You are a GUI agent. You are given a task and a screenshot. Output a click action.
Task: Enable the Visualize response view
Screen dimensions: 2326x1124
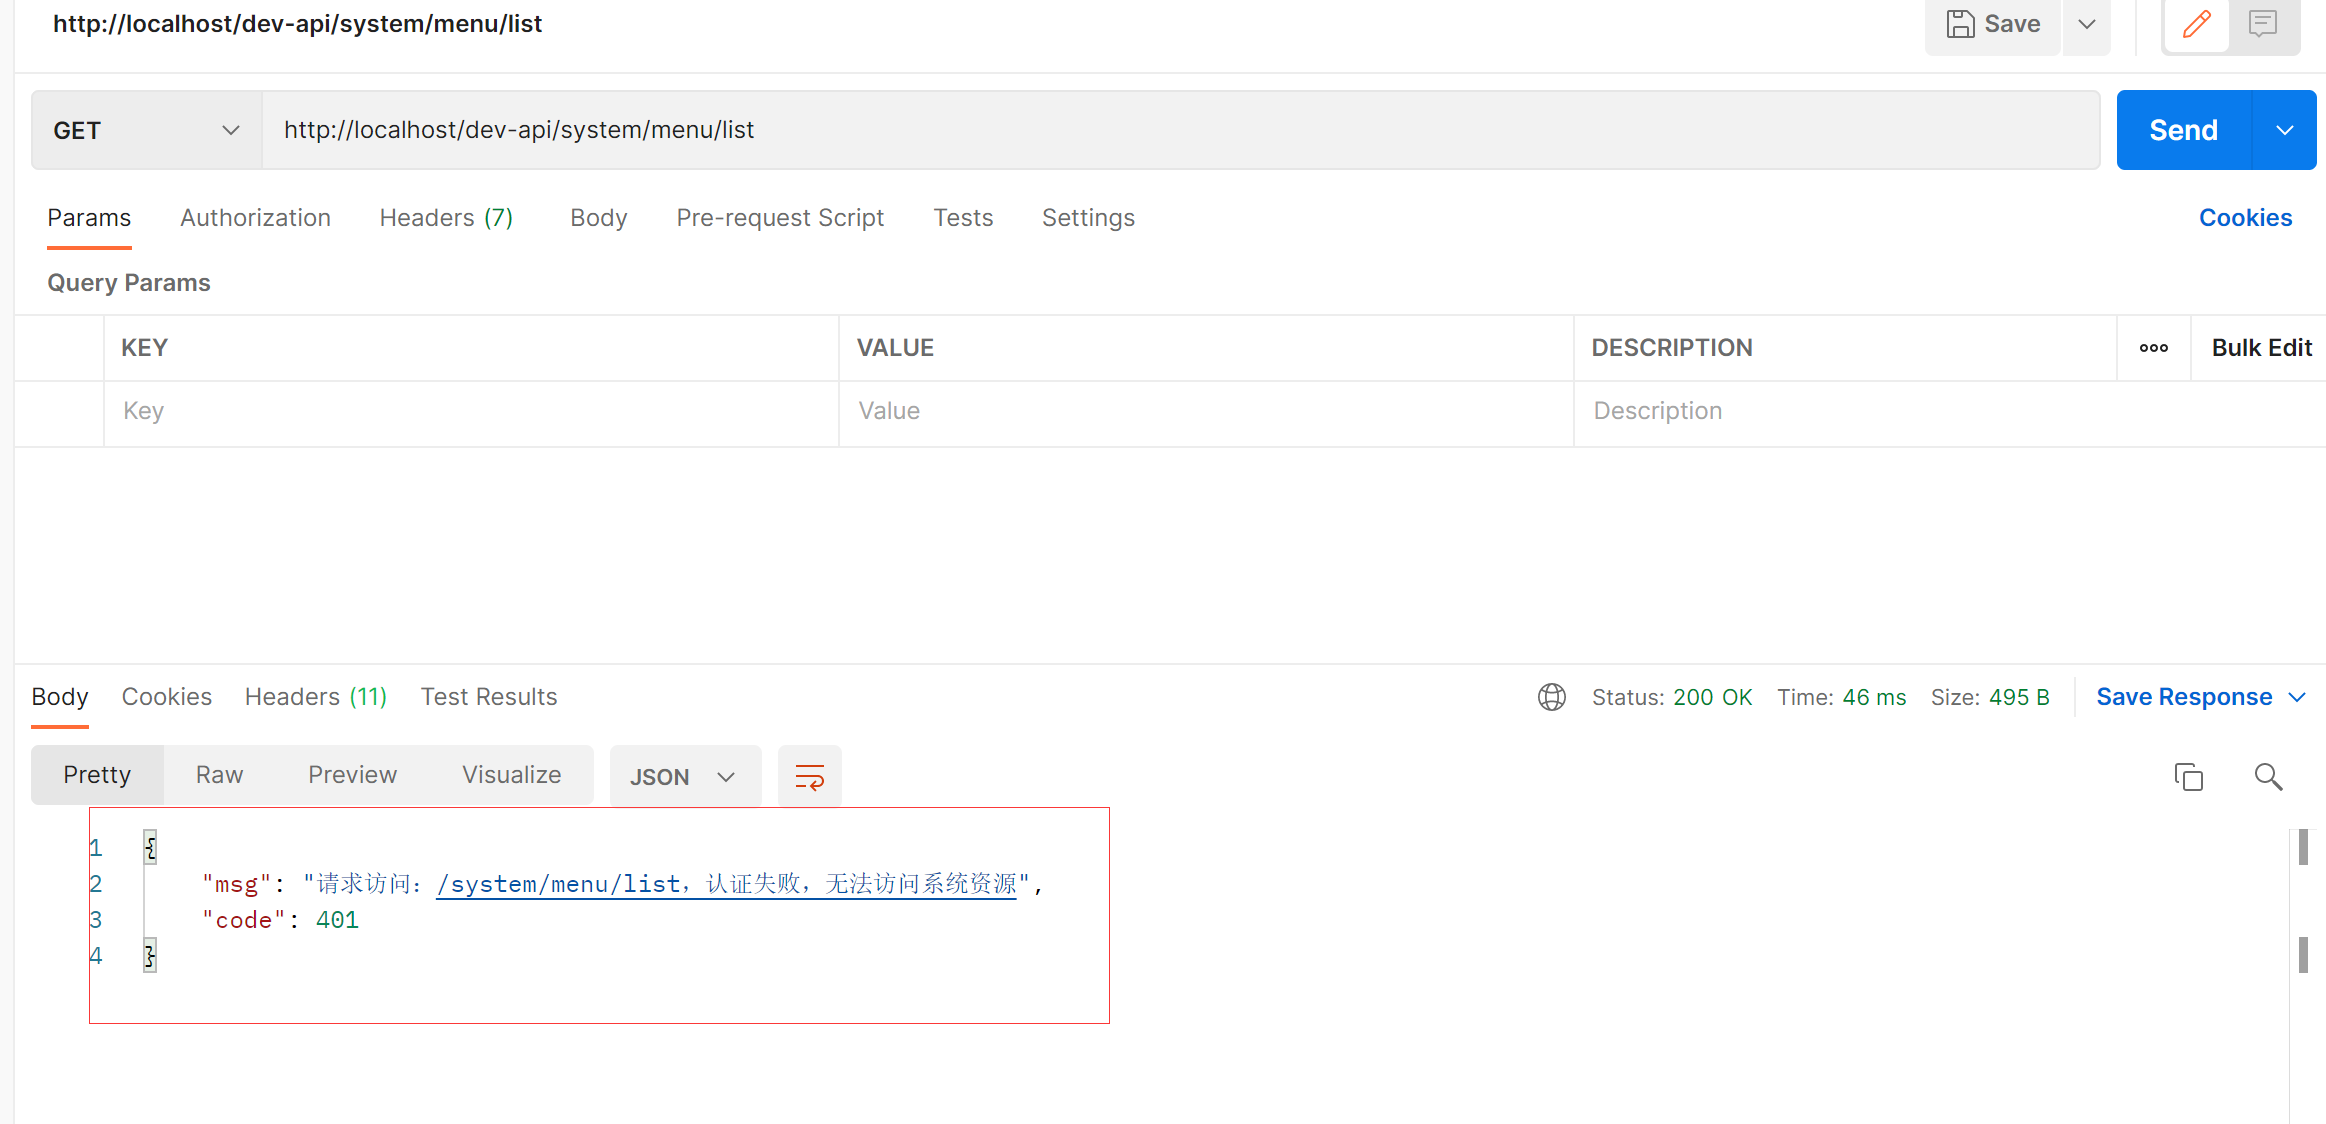(x=511, y=774)
